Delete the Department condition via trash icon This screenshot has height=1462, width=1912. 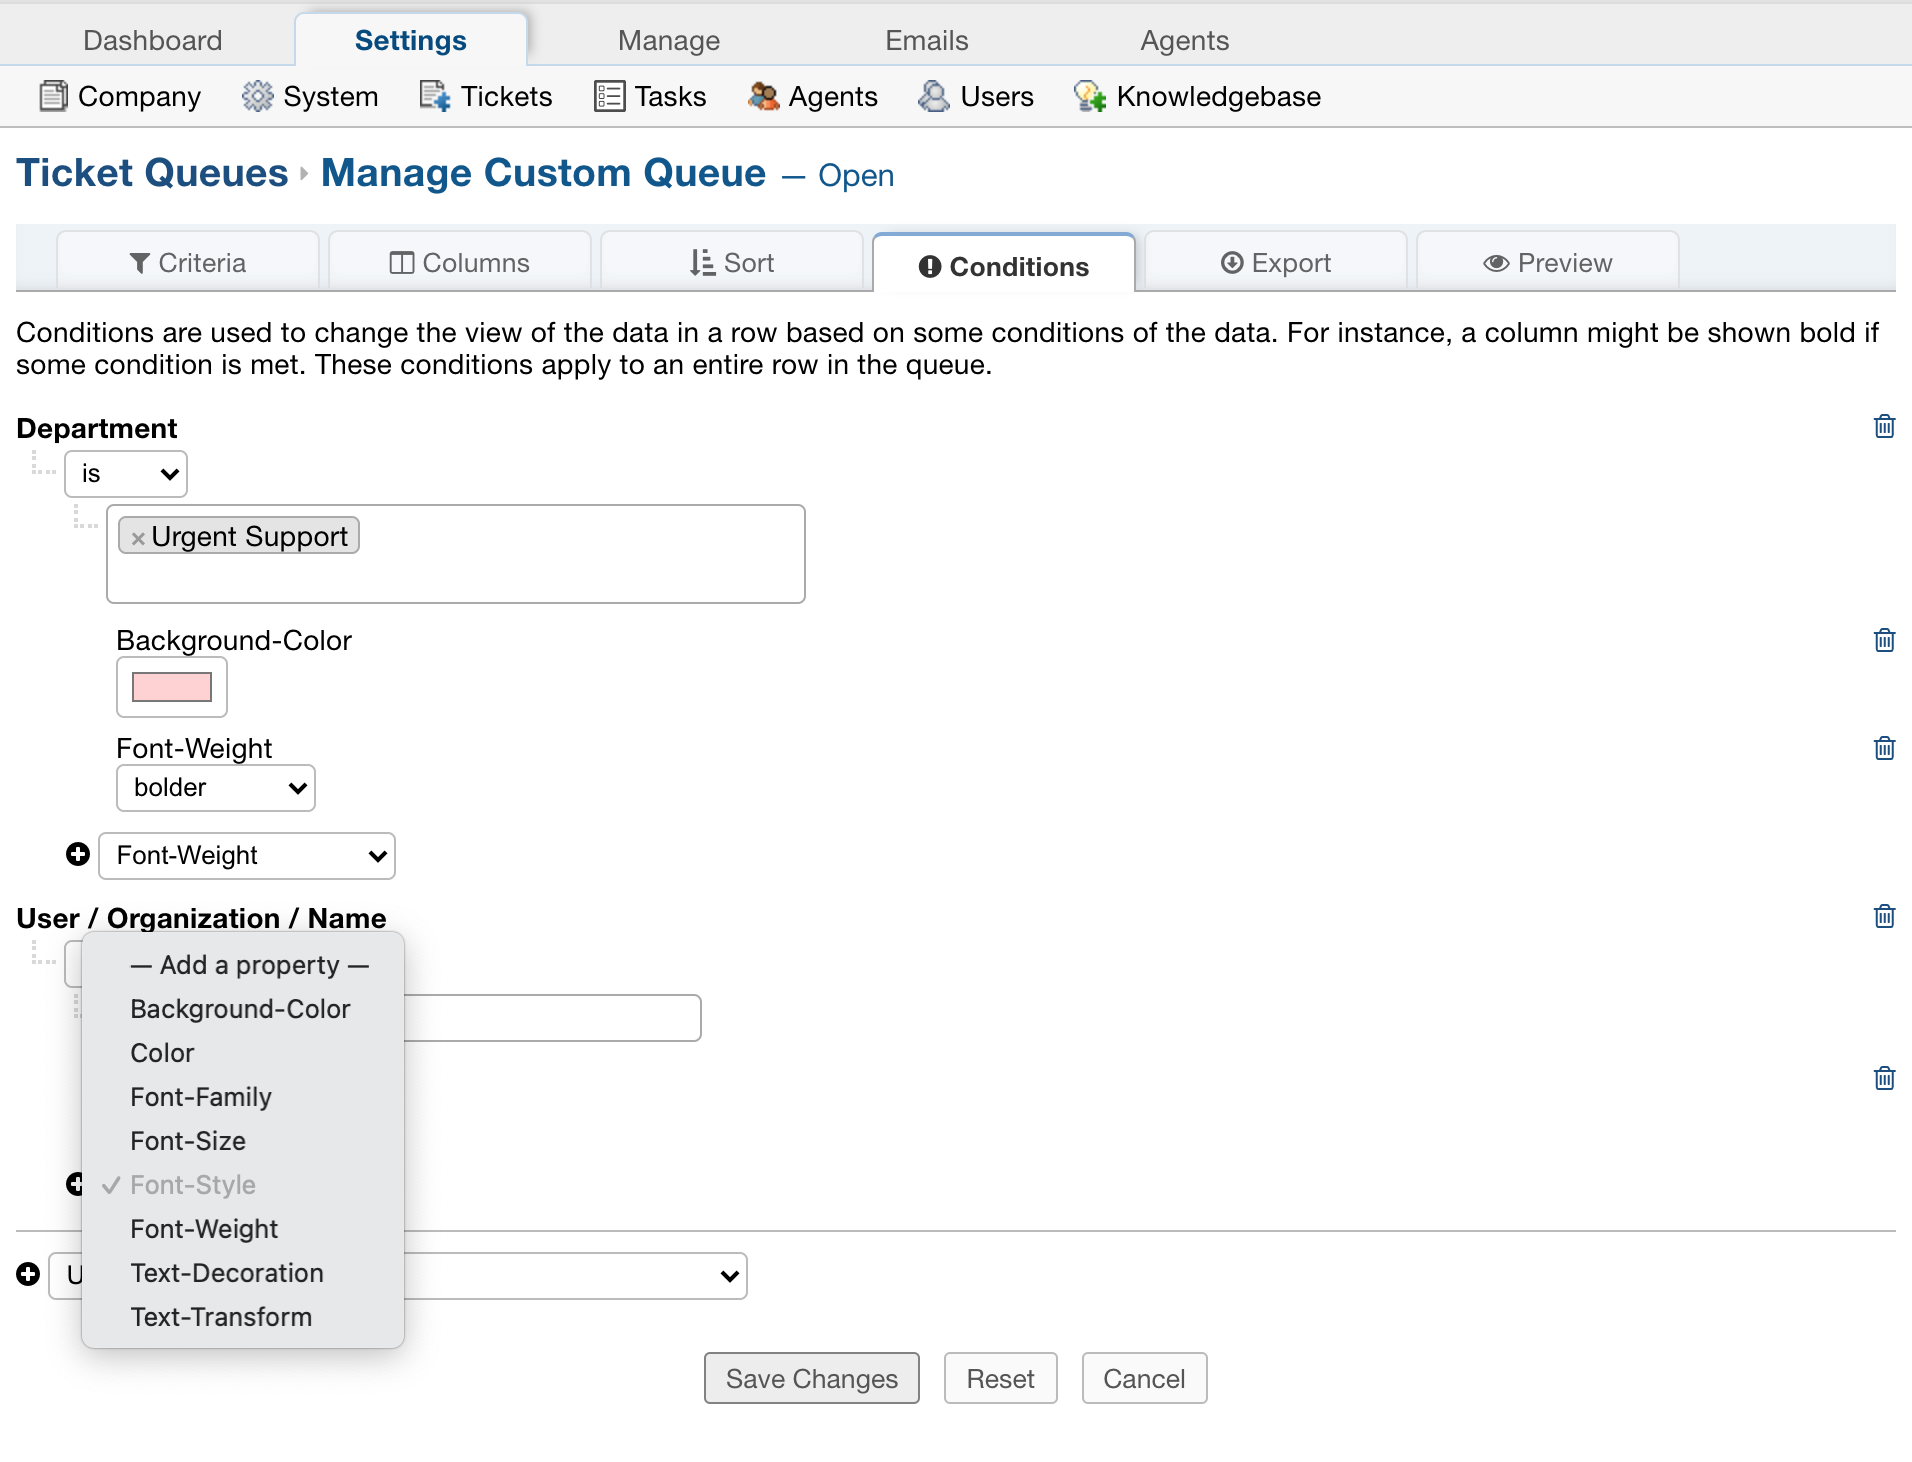point(1884,425)
